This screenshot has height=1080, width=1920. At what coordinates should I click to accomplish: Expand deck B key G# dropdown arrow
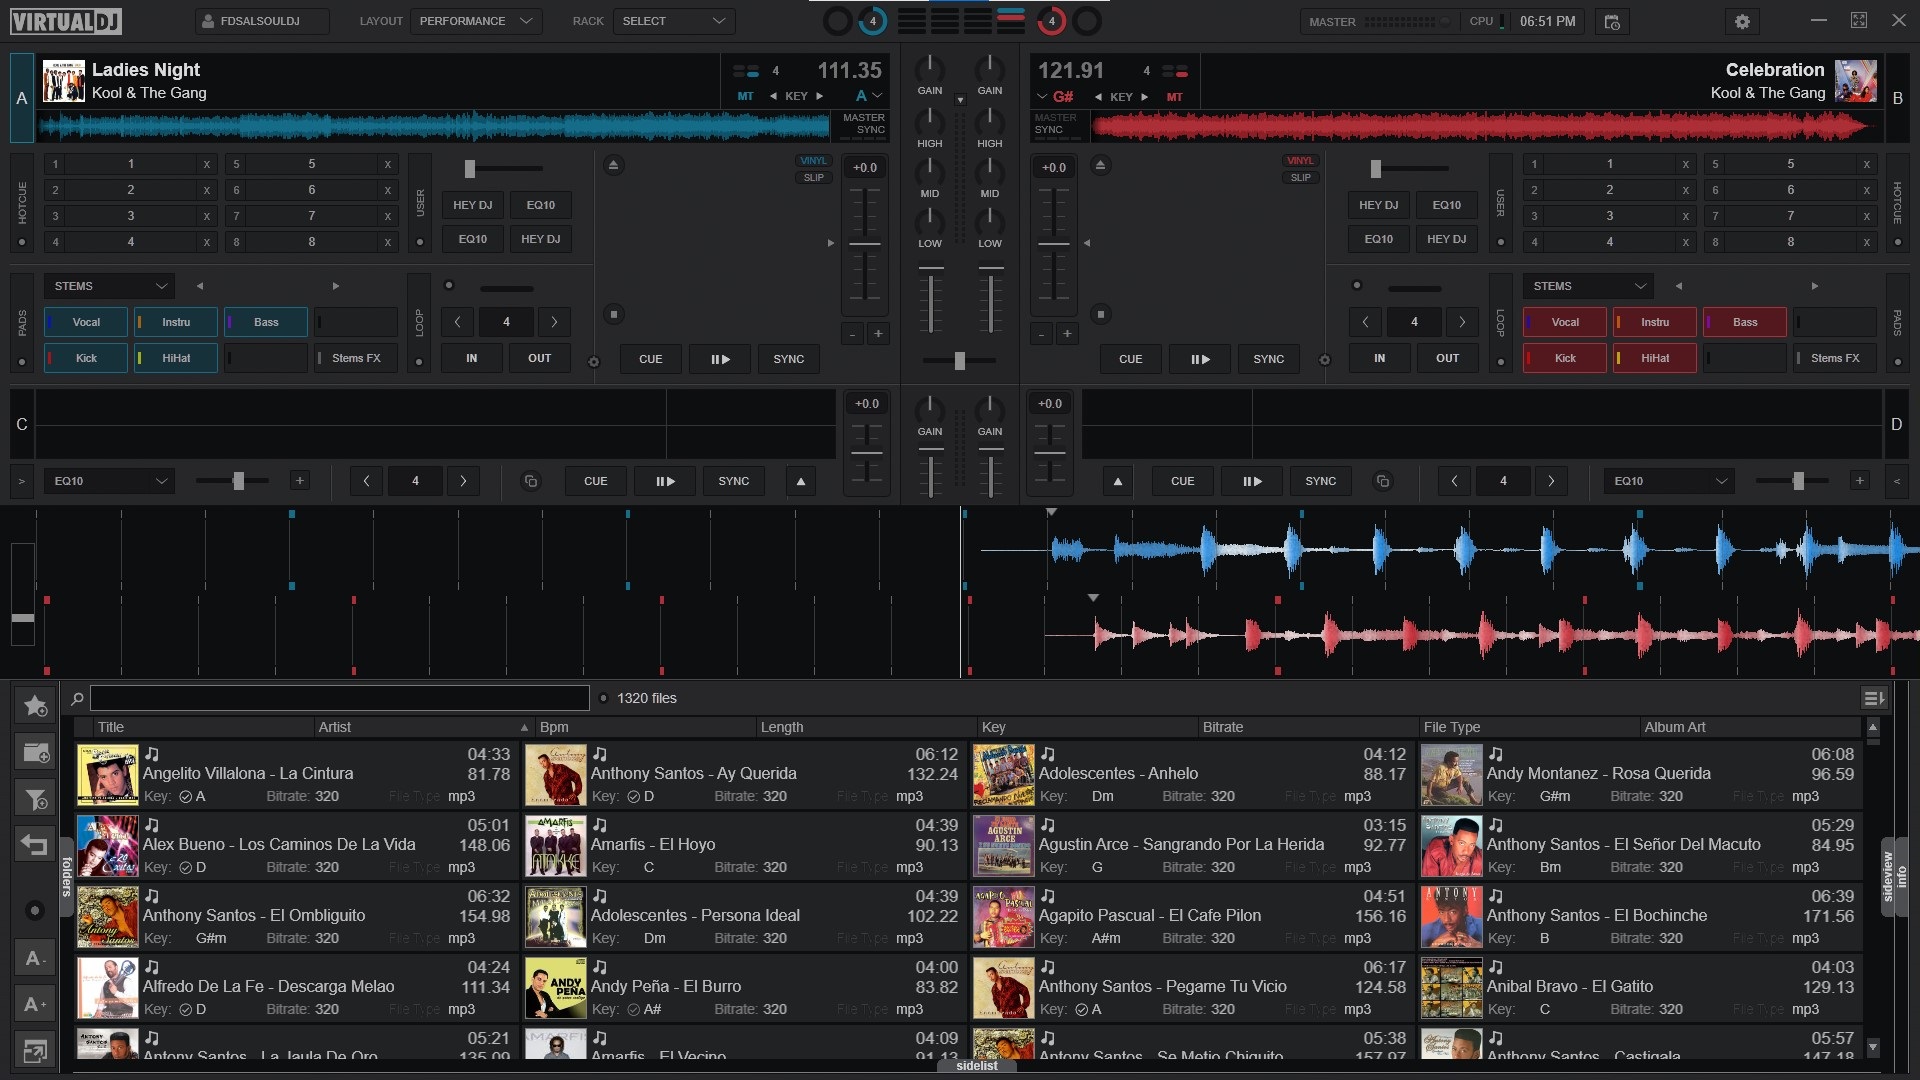coord(1042,97)
